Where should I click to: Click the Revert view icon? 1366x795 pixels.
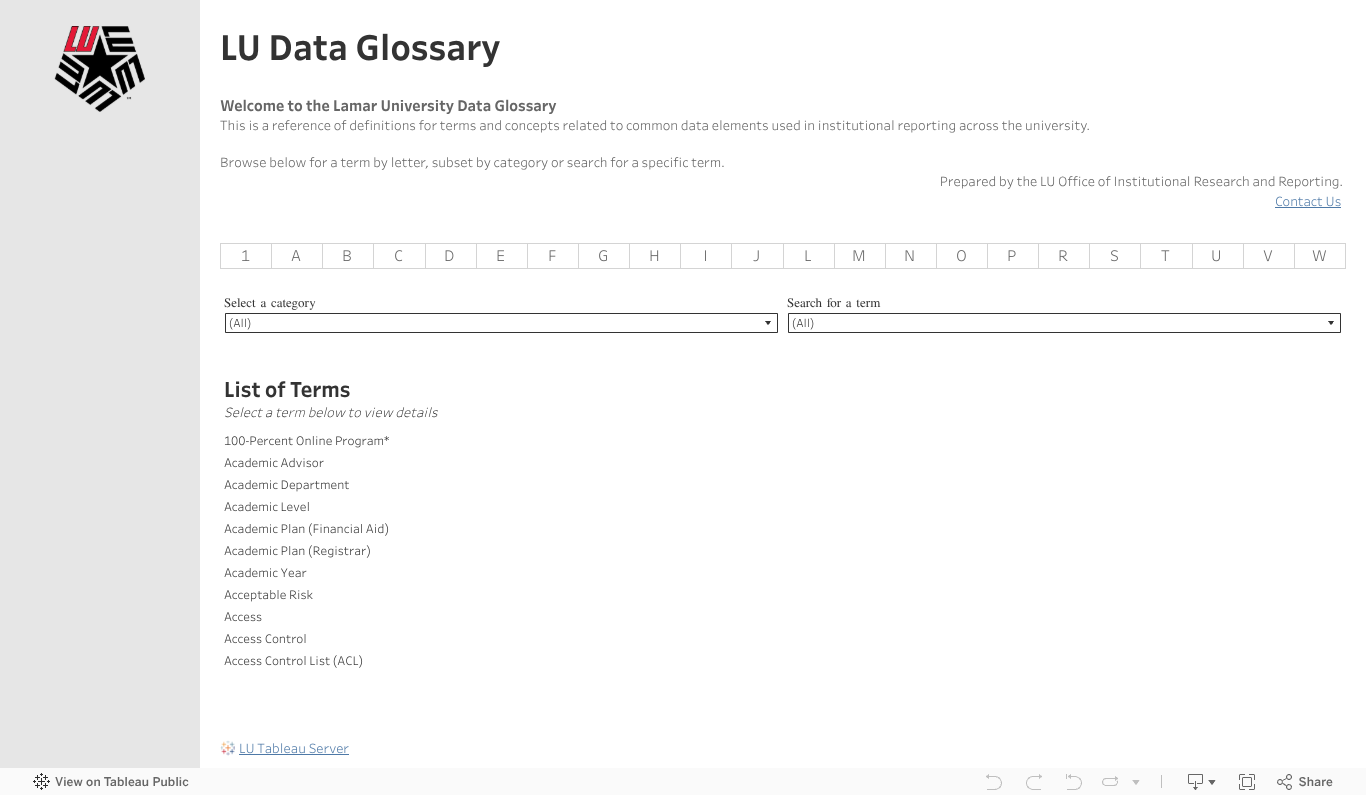click(x=1073, y=782)
